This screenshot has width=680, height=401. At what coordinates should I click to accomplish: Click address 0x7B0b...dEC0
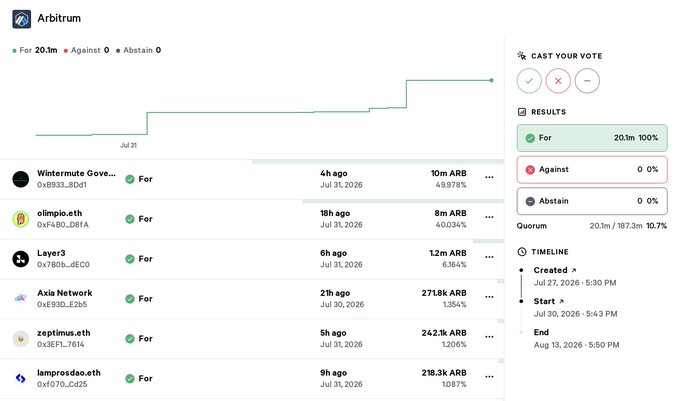pos(63,264)
